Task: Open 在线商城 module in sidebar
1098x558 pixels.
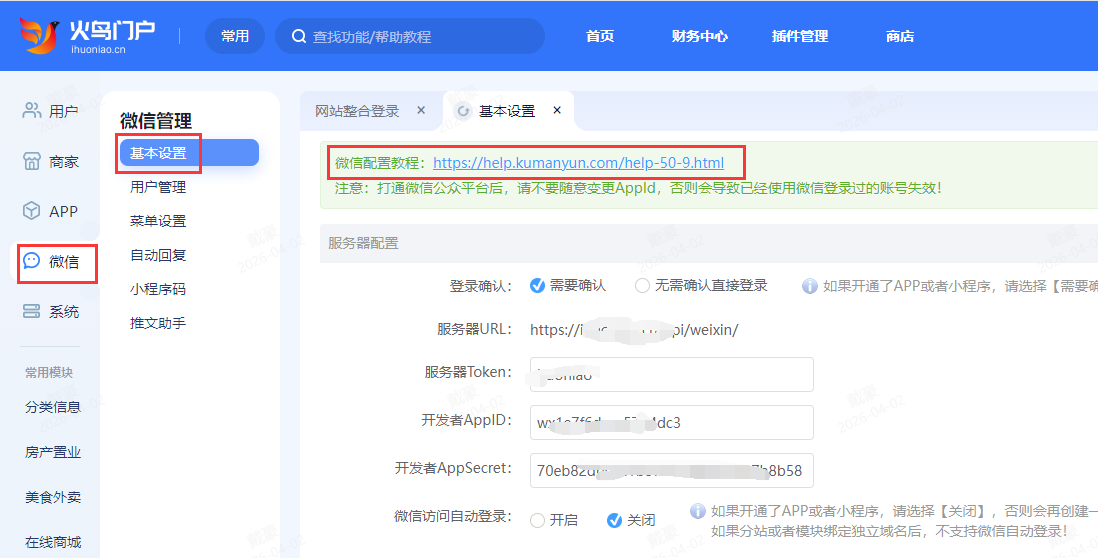Action: pos(53,542)
